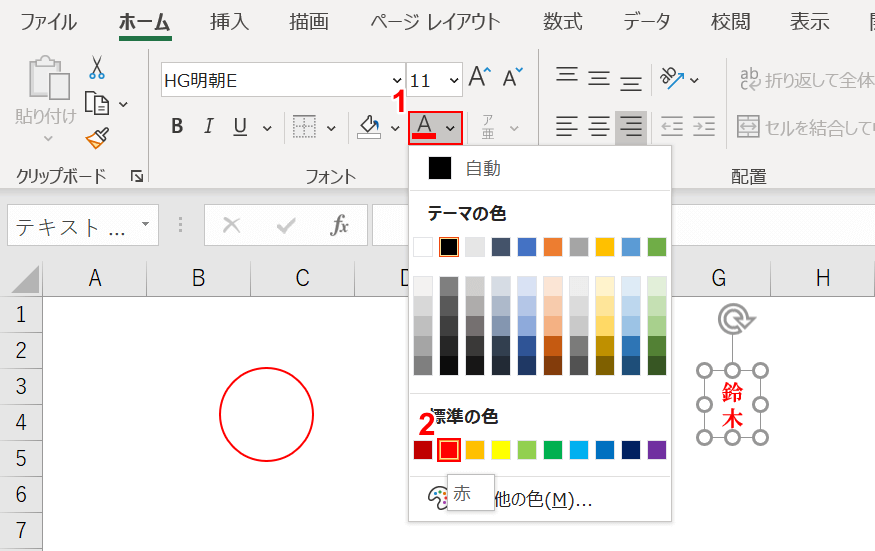This screenshot has width=875, height=551.
Task: Pick the red standard color swatch
Action: click(x=449, y=450)
